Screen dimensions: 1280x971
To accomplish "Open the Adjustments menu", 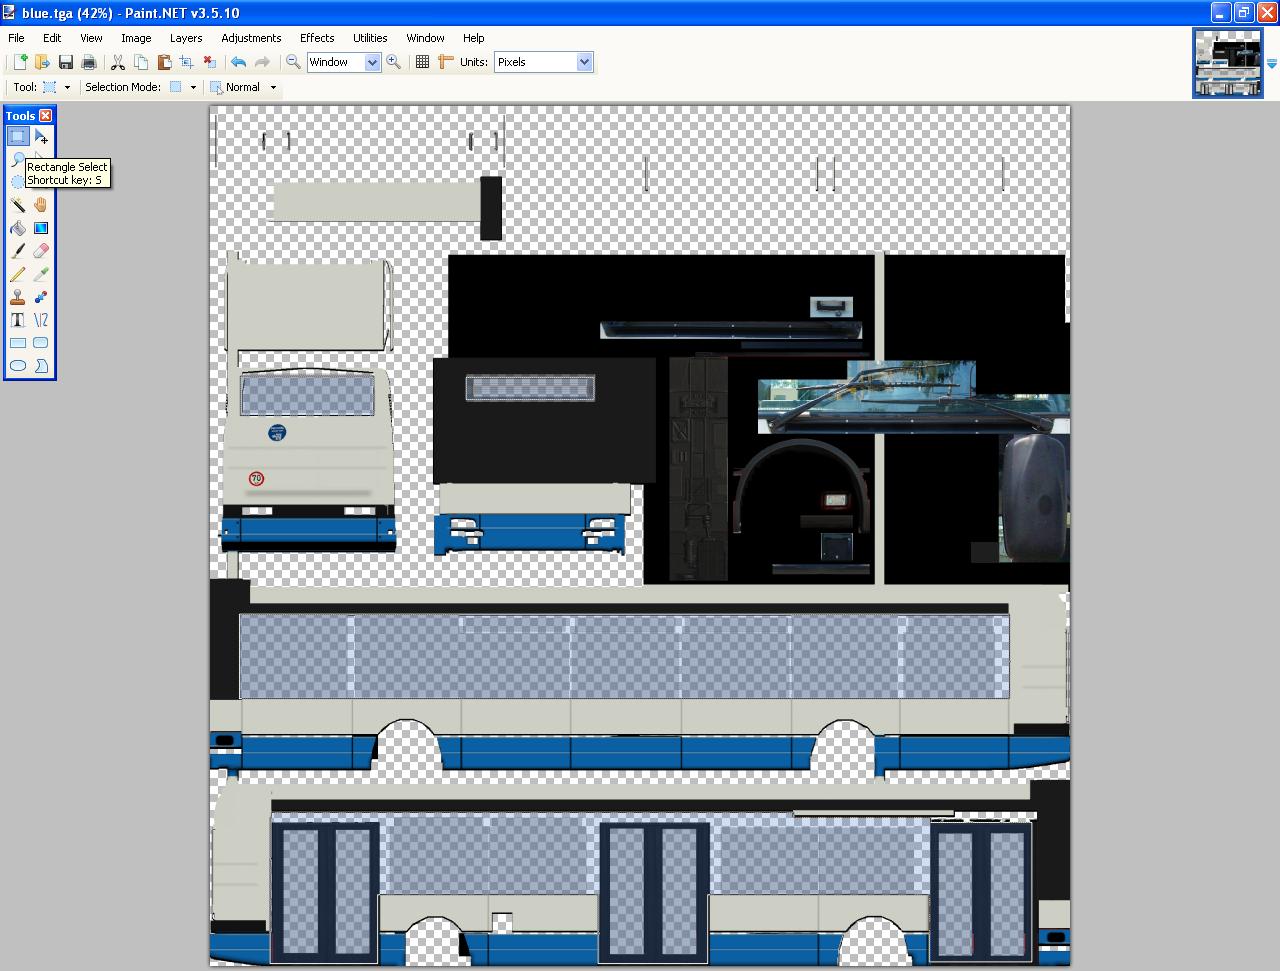I will (251, 38).
